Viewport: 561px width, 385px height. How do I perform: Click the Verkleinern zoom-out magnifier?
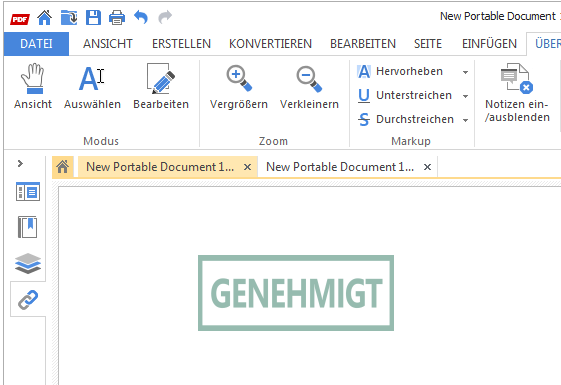309,86
